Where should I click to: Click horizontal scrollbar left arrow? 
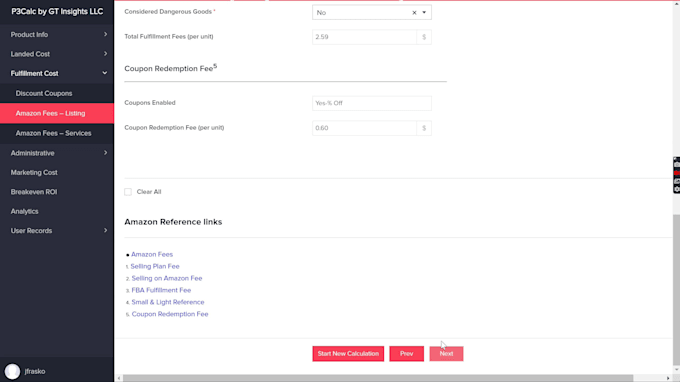click(119, 378)
